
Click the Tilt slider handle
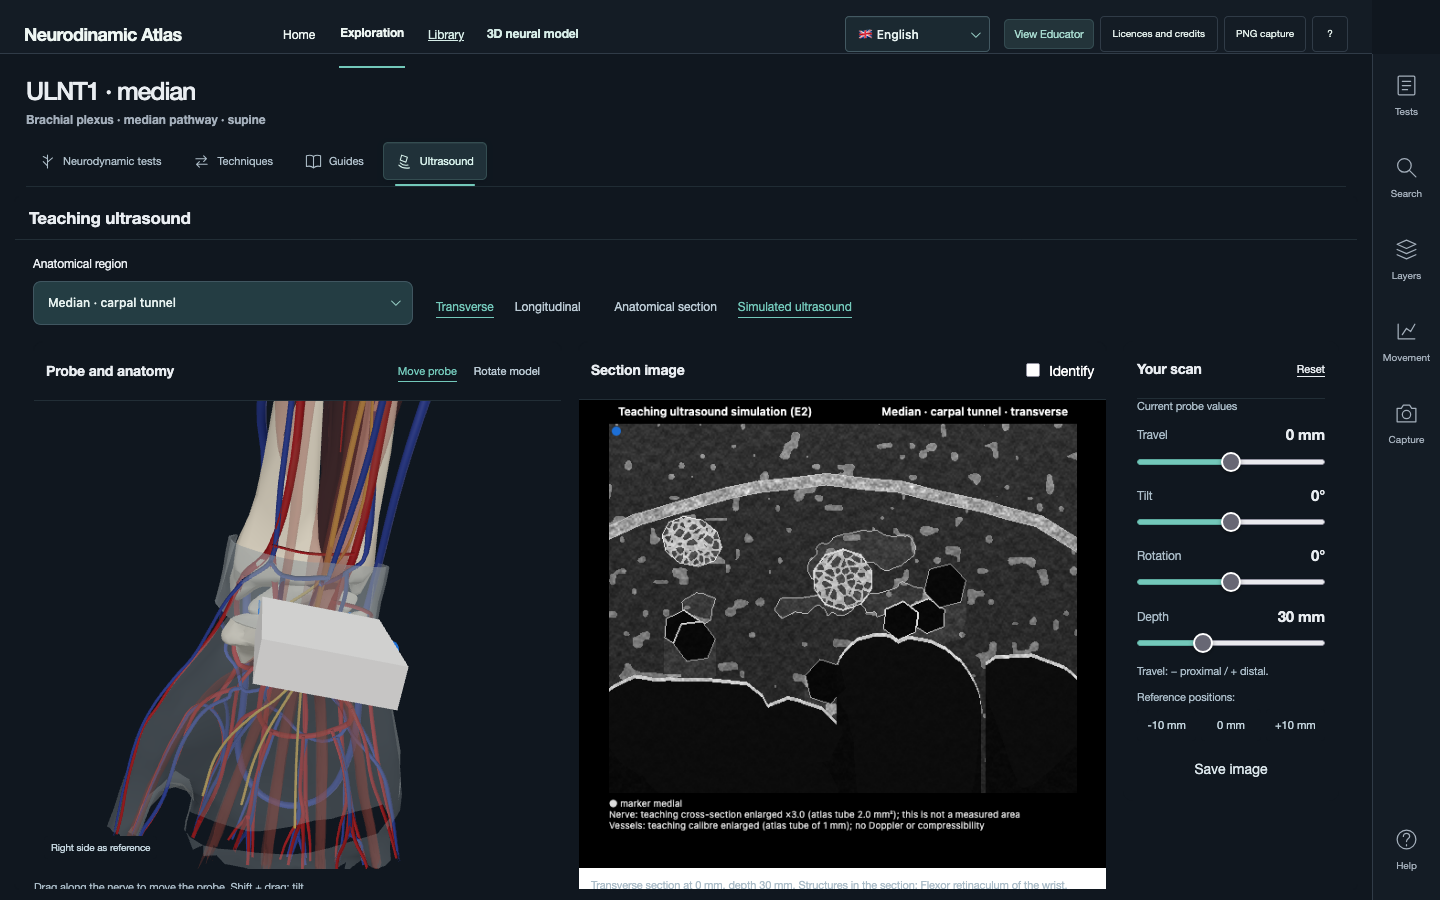[1231, 522]
